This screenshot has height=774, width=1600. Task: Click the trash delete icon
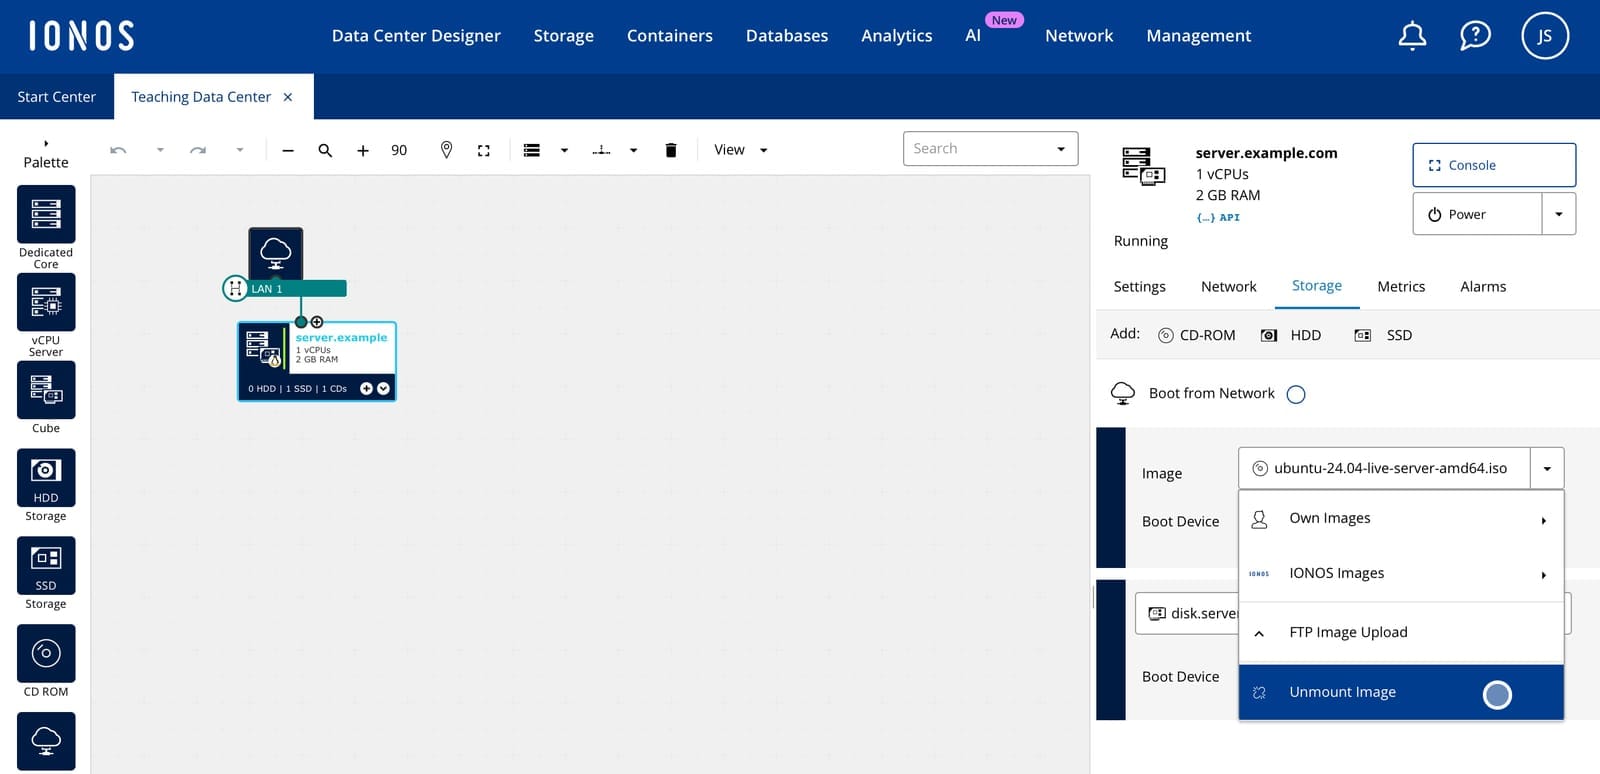tap(671, 150)
